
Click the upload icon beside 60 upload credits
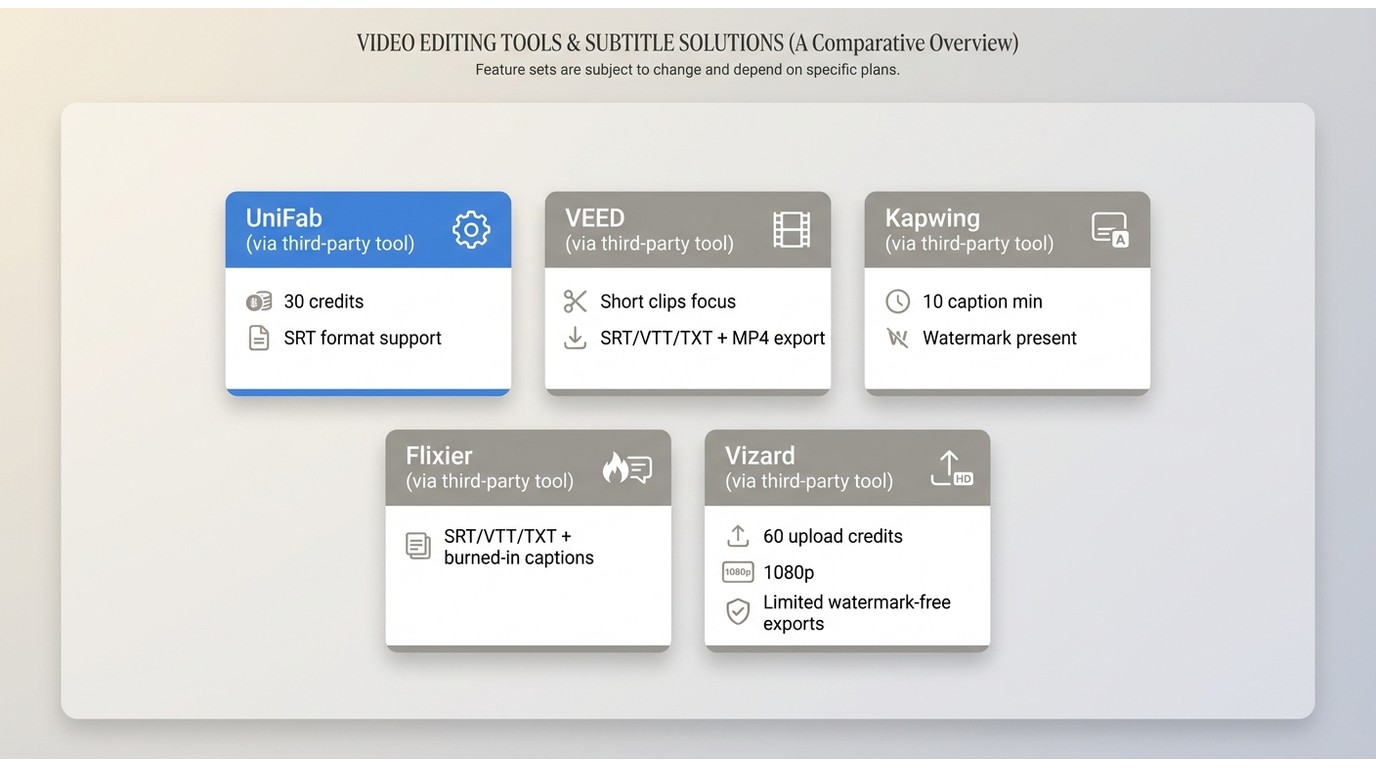click(x=738, y=536)
